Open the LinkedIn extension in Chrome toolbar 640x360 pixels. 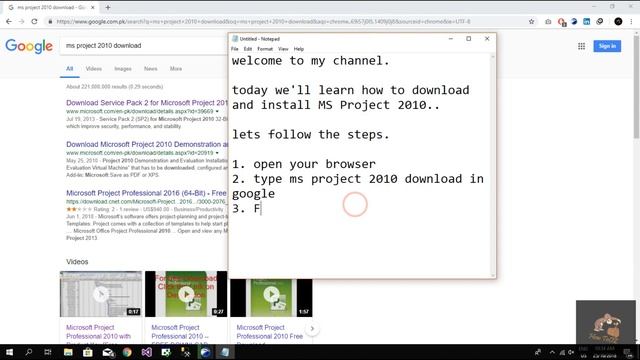coord(587,22)
